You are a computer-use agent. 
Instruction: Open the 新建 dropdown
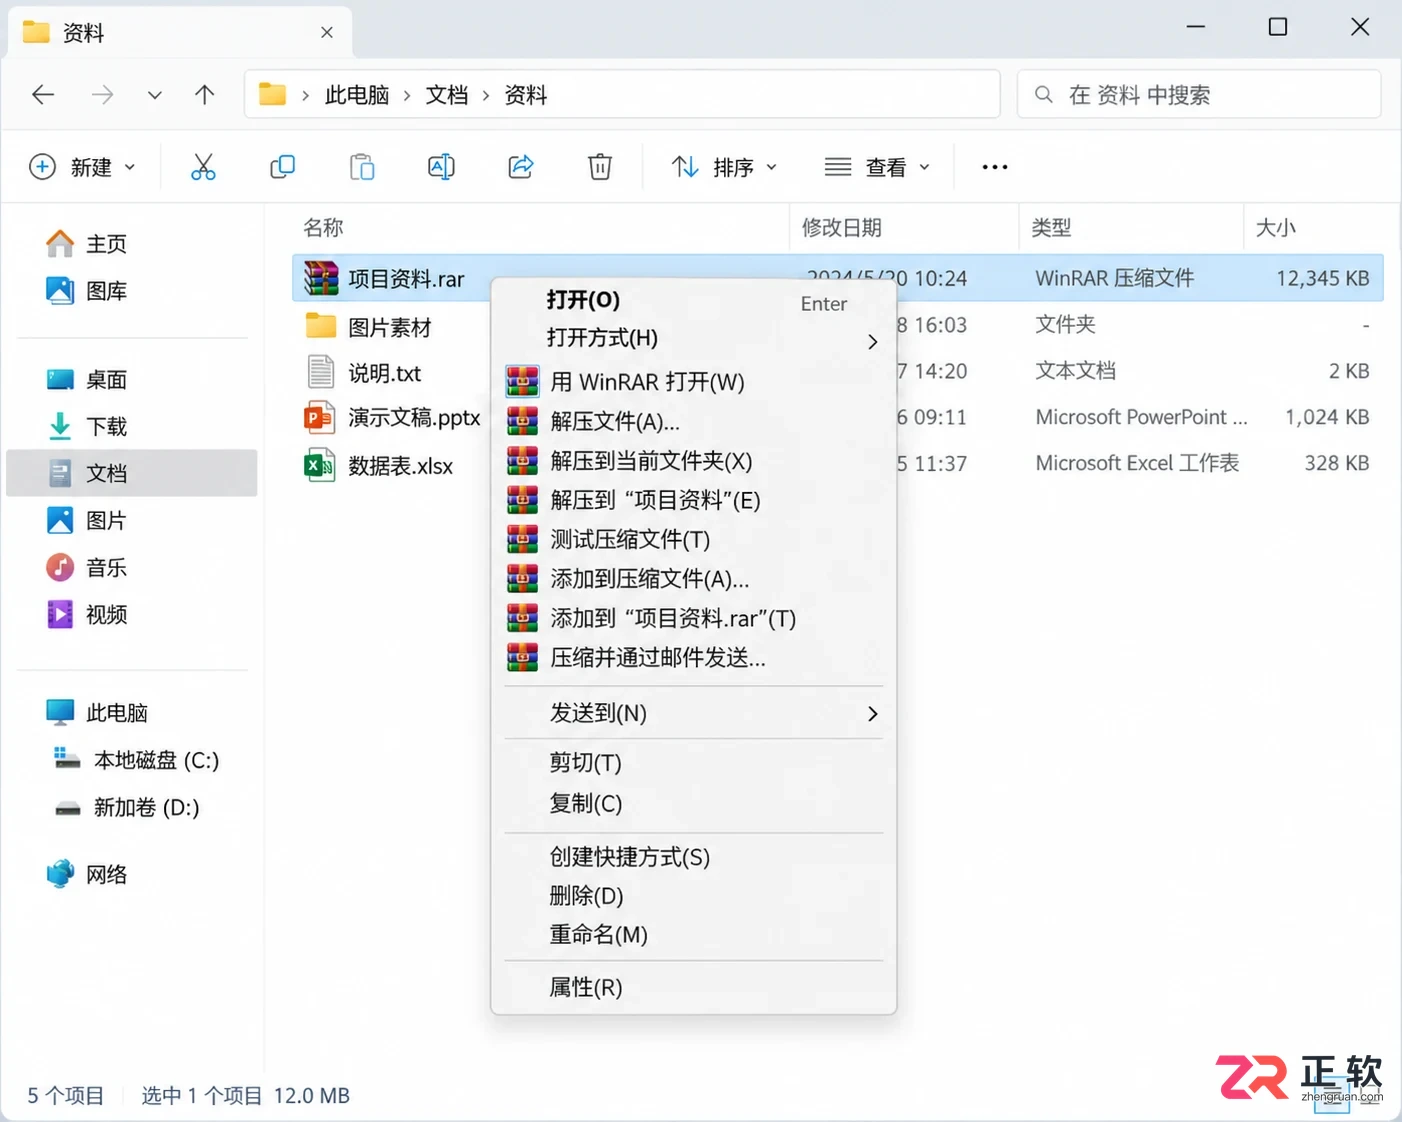[82, 167]
